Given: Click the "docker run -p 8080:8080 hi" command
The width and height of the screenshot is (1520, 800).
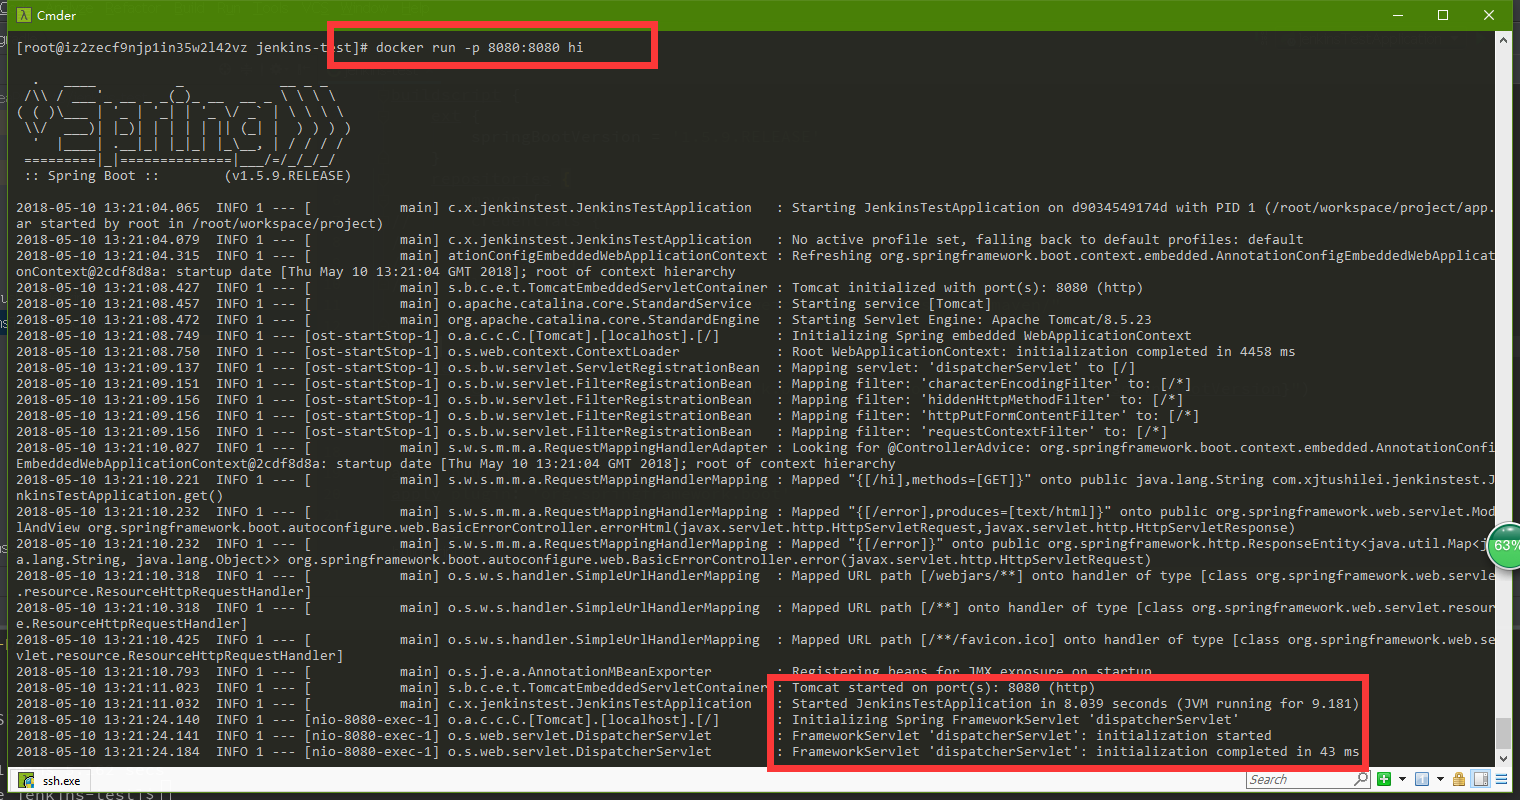Looking at the screenshot, I should point(480,47).
